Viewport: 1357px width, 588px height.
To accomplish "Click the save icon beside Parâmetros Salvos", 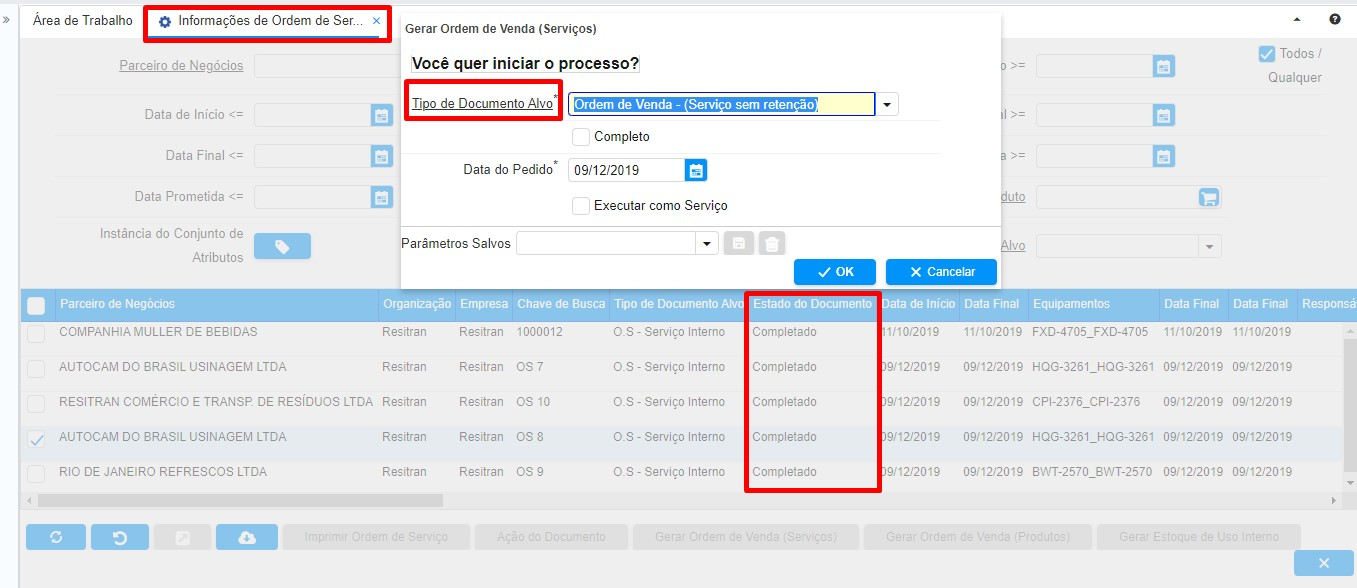I will coord(739,243).
